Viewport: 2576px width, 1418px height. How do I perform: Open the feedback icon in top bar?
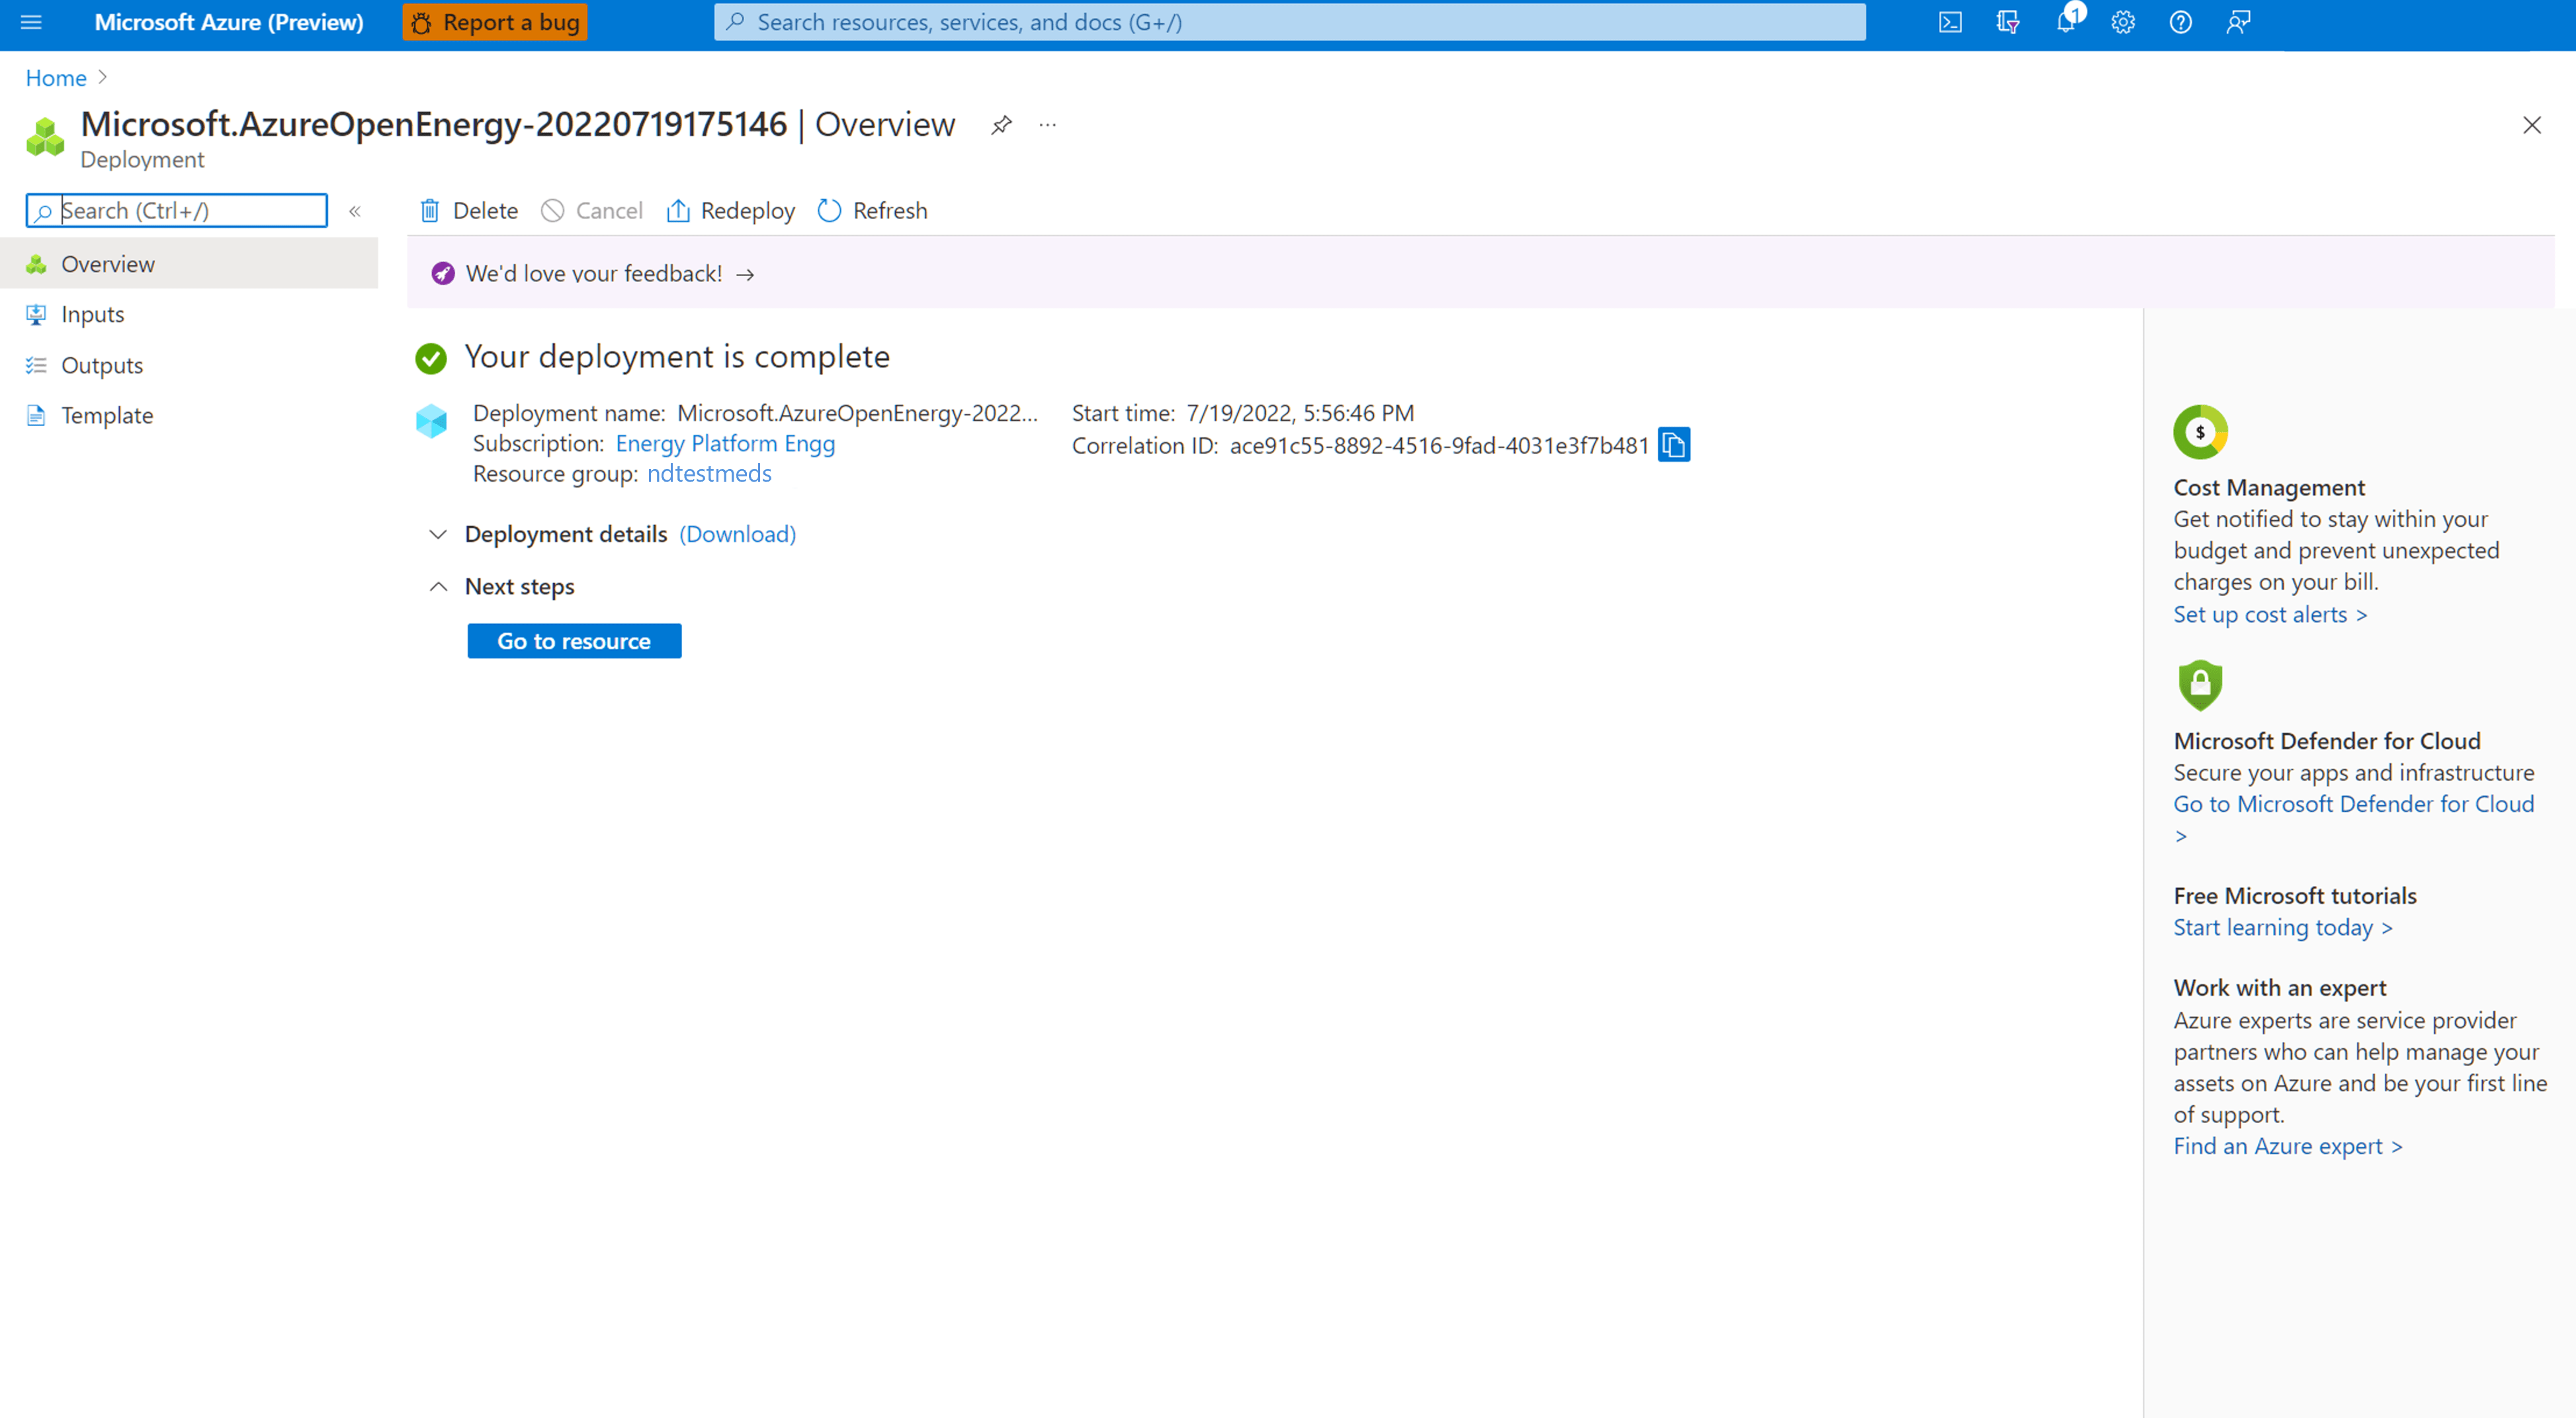tap(2239, 21)
